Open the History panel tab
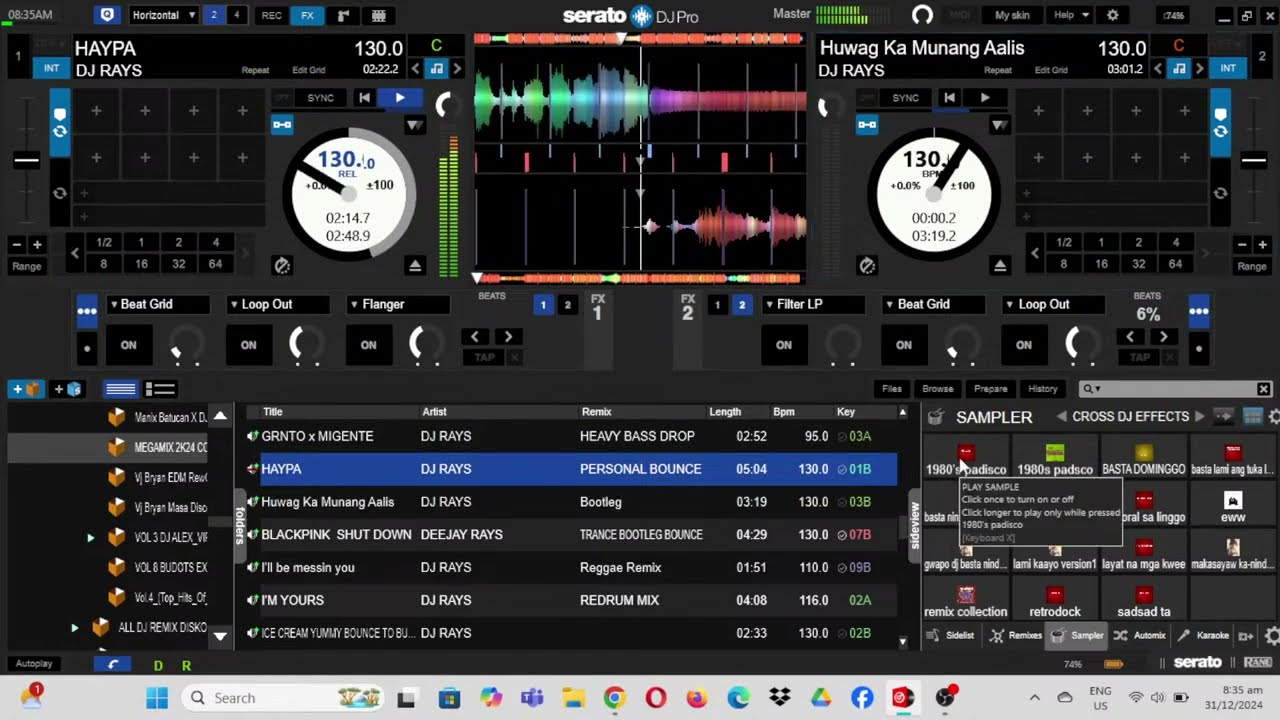This screenshot has height=720, width=1280. pyautogui.click(x=1043, y=389)
